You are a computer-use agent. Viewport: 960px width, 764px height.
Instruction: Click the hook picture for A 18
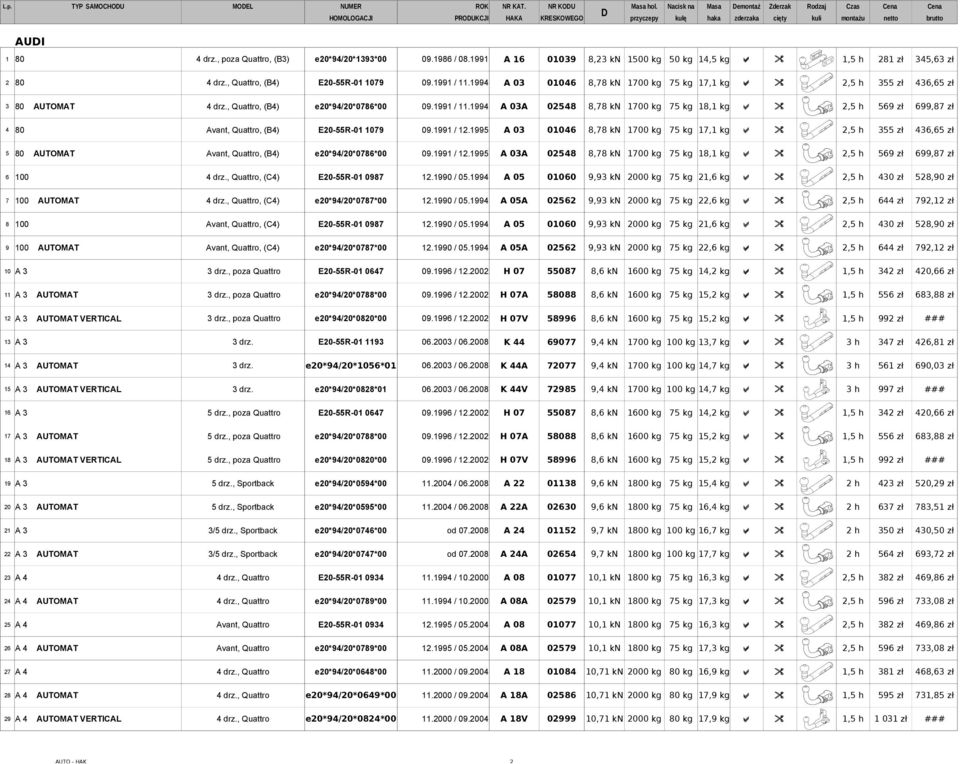tap(816, 672)
